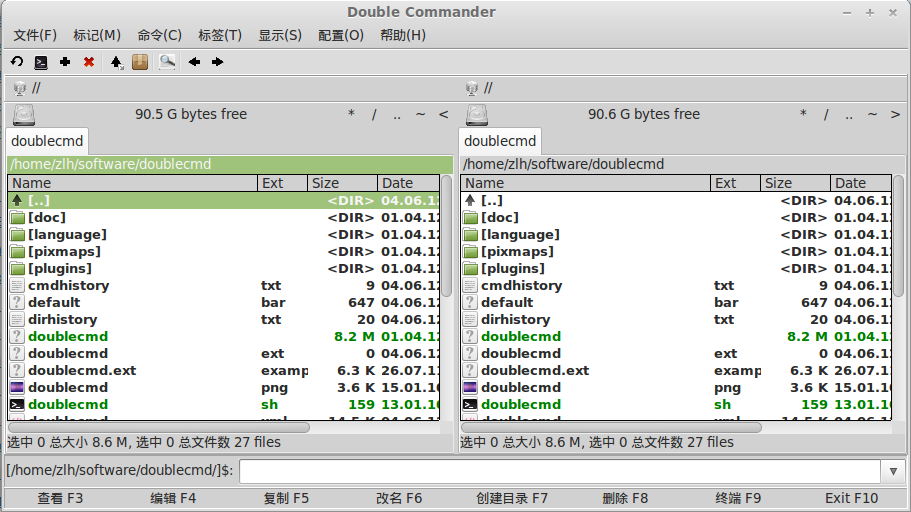Image resolution: width=911 pixels, height=512 pixels.
Task: Click the right panel [plugins] folder icon
Action: (470, 268)
